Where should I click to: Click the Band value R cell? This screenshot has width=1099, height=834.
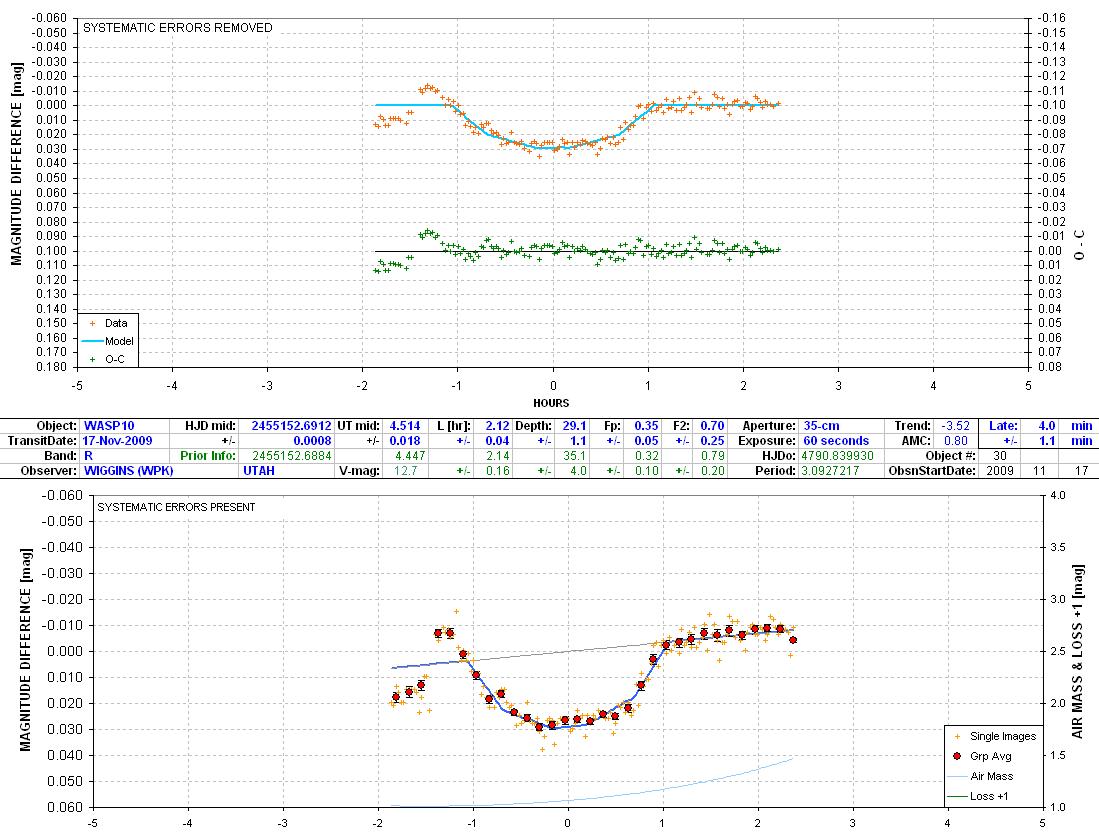125,456
